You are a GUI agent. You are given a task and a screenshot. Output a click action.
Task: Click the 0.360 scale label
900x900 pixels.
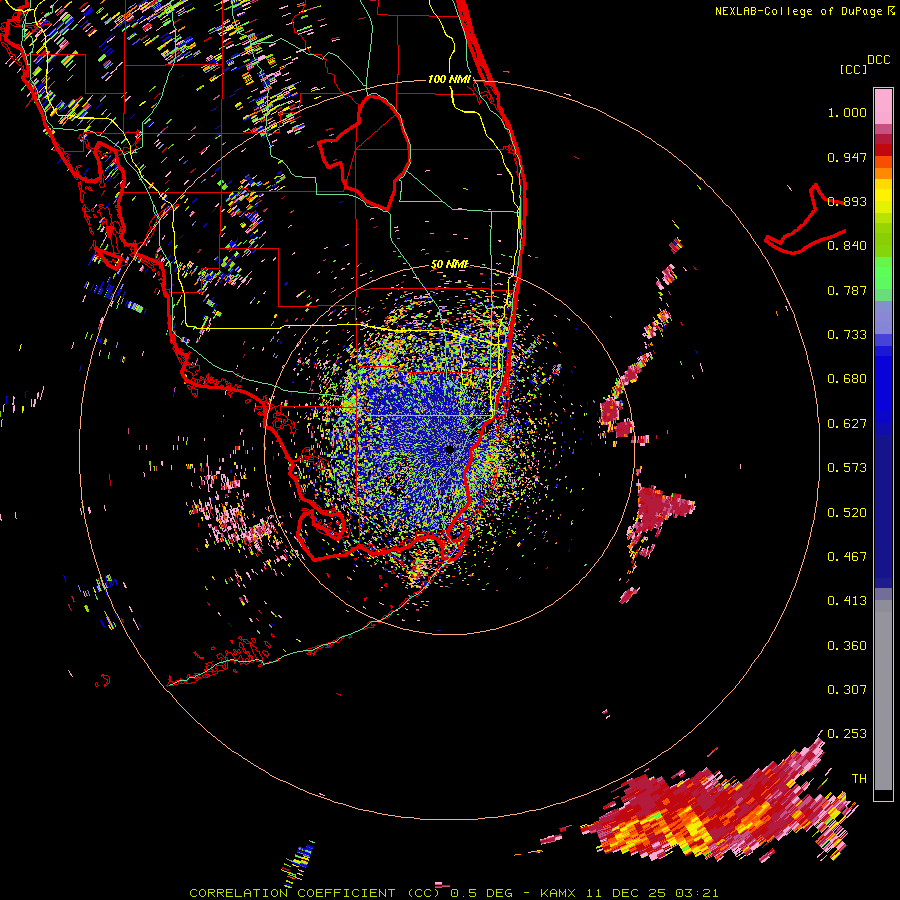(847, 646)
